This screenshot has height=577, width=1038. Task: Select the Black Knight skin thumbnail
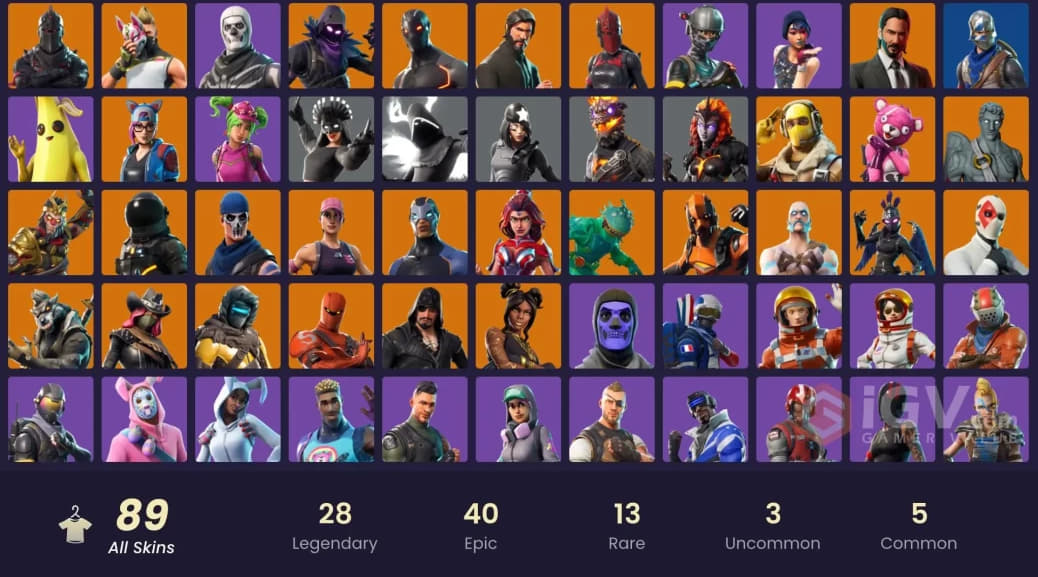pos(51,46)
